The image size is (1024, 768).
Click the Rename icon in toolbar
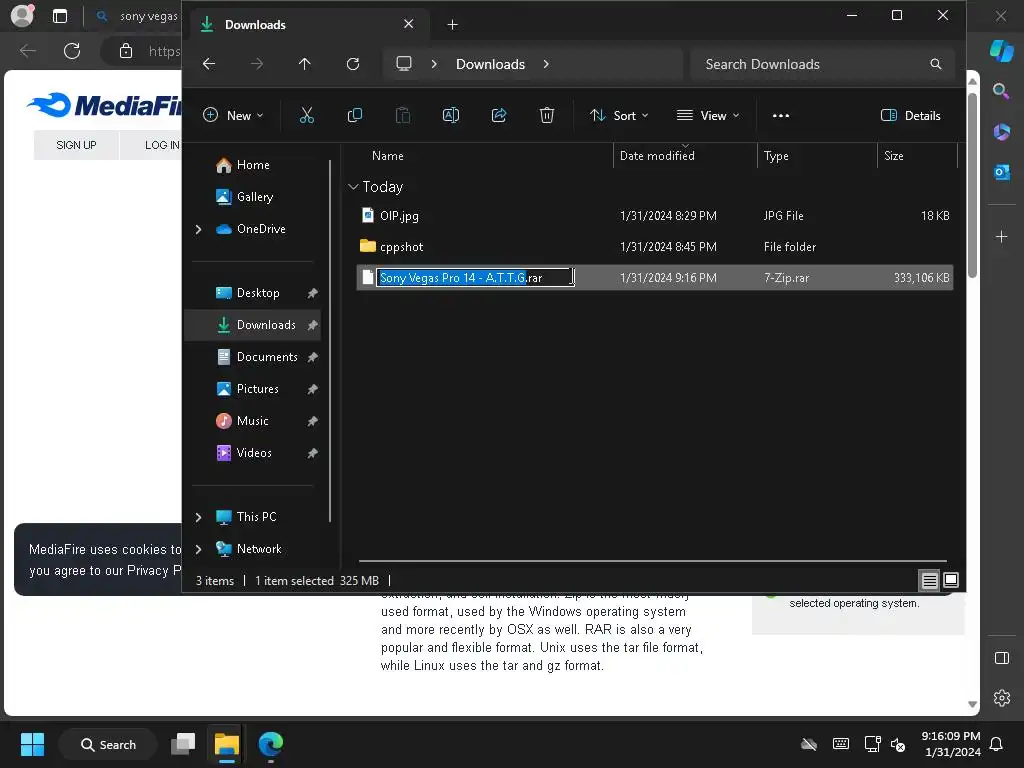pyautogui.click(x=451, y=116)
